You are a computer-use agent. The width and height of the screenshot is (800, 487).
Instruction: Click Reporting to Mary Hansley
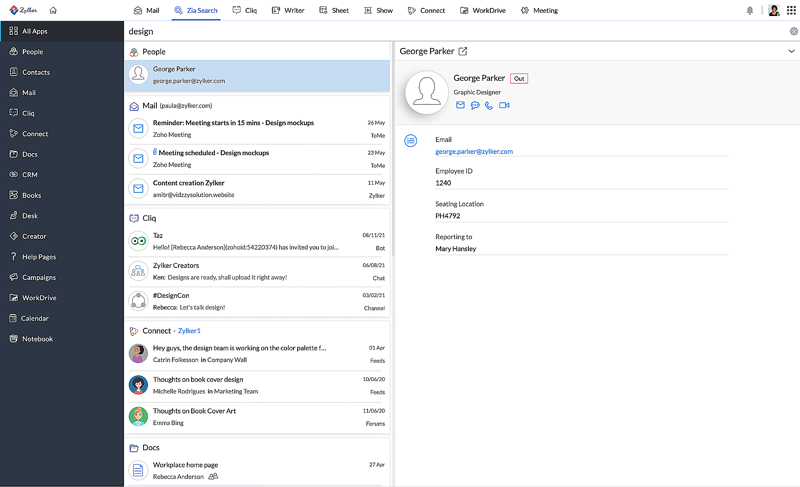pyautogui.click(x=456, y=249)
